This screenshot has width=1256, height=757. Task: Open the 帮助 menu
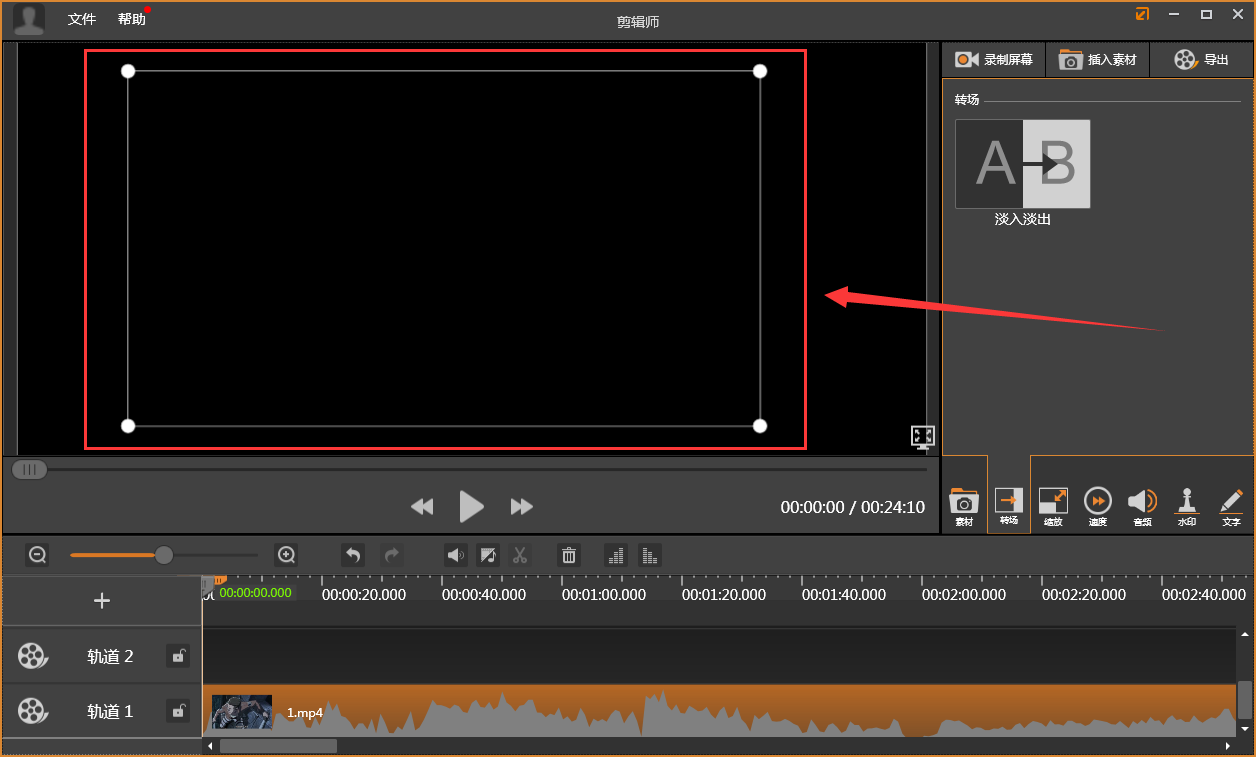tap(132, 19)
